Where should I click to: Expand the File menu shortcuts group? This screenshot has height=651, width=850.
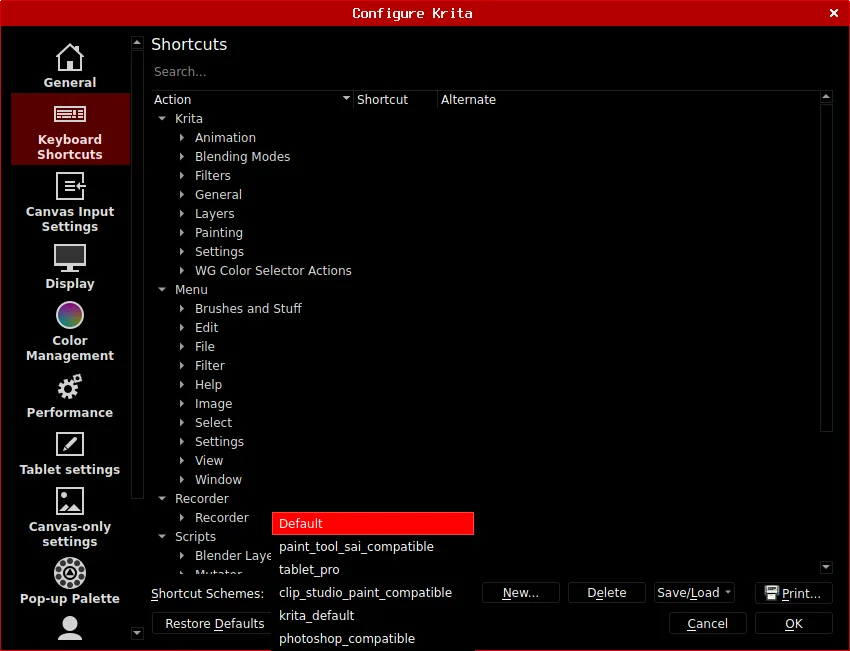tap(182, 346)
